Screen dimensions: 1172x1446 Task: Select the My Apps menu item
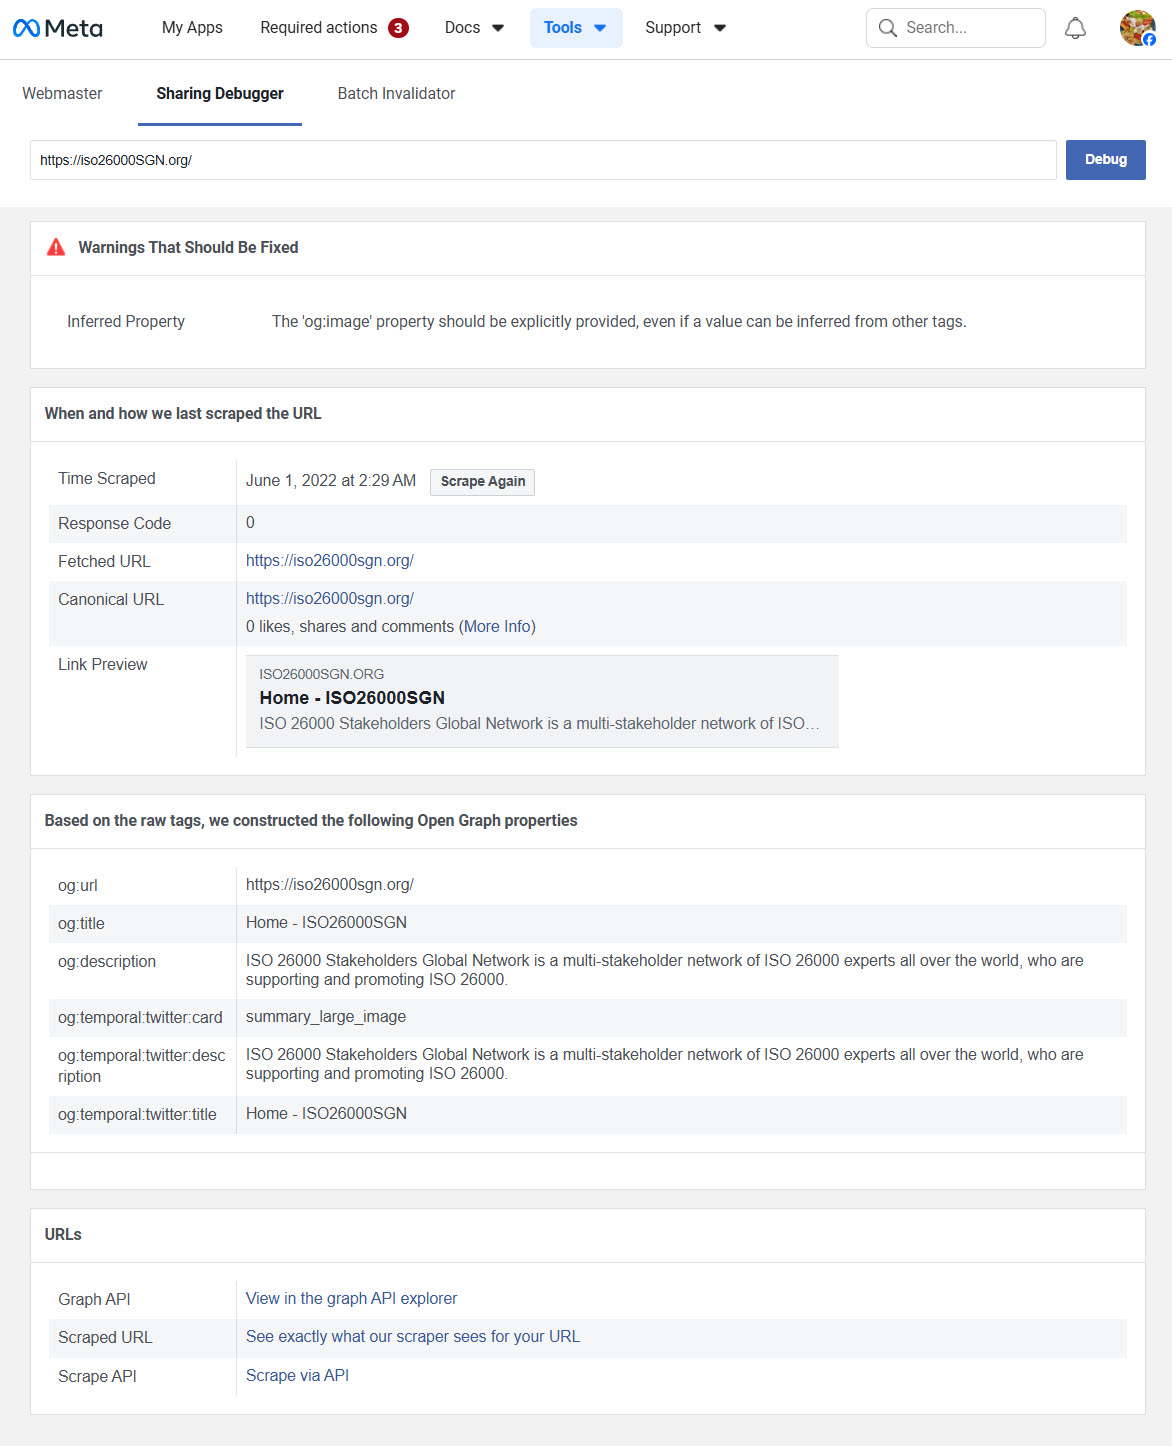192,28
